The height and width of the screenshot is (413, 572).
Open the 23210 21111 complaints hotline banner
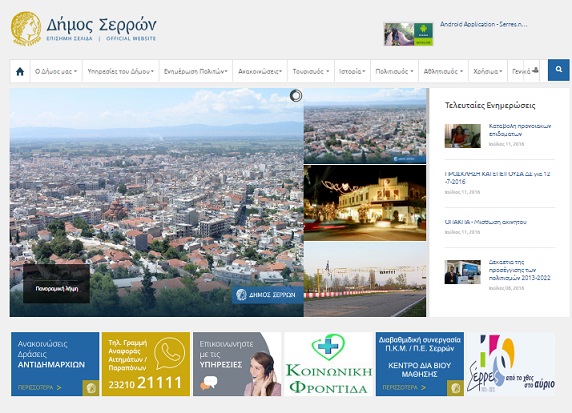[x=146, y=364]
